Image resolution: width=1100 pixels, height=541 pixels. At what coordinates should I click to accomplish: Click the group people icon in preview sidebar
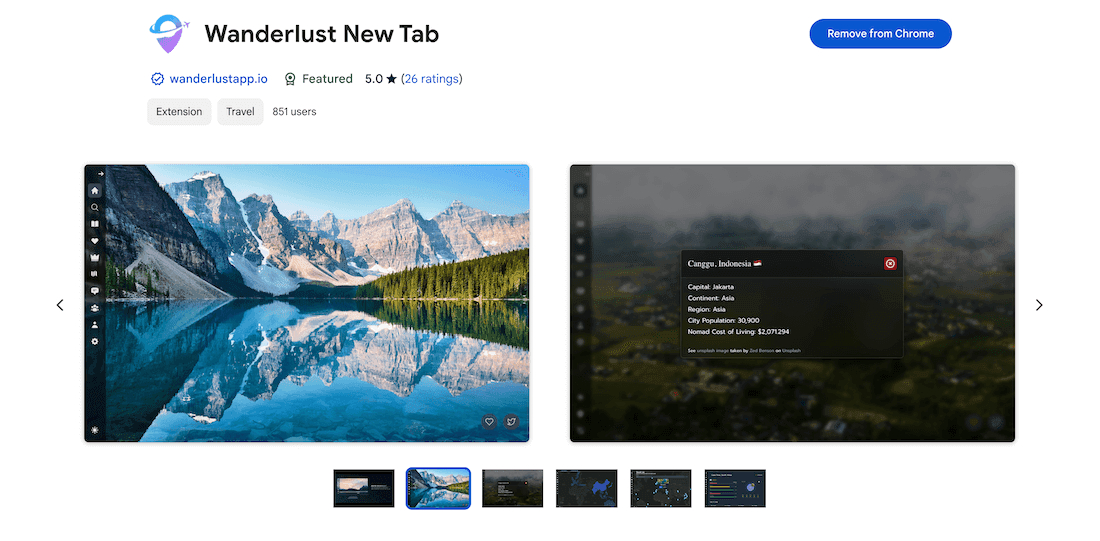95,308
